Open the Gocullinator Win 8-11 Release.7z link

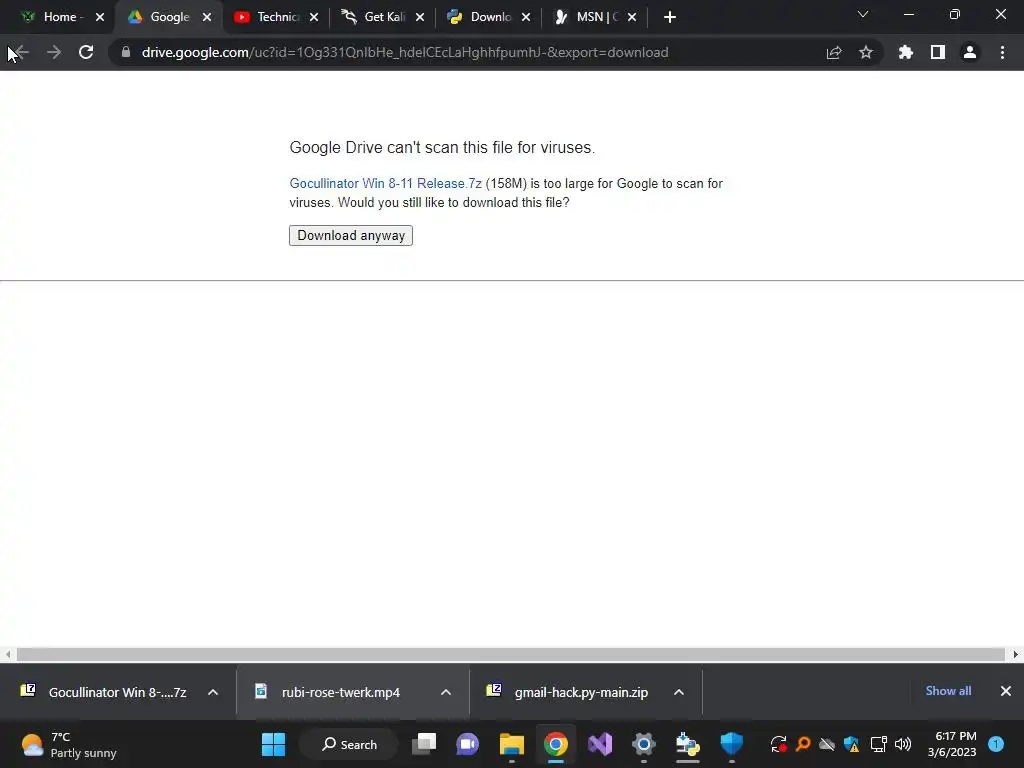[x=385, y=184]
